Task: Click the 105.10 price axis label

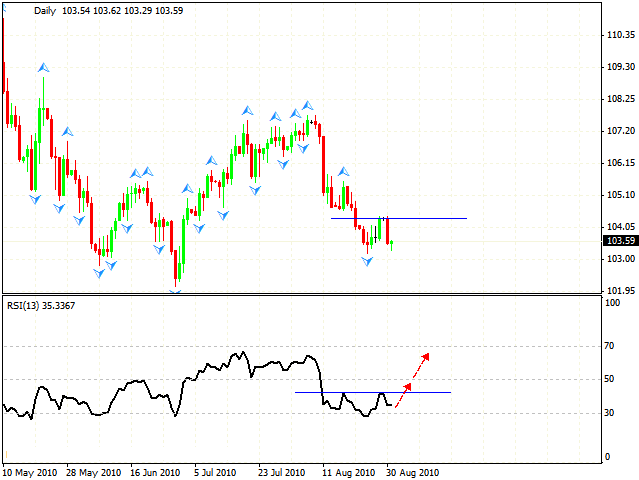Action: (621, 195)
